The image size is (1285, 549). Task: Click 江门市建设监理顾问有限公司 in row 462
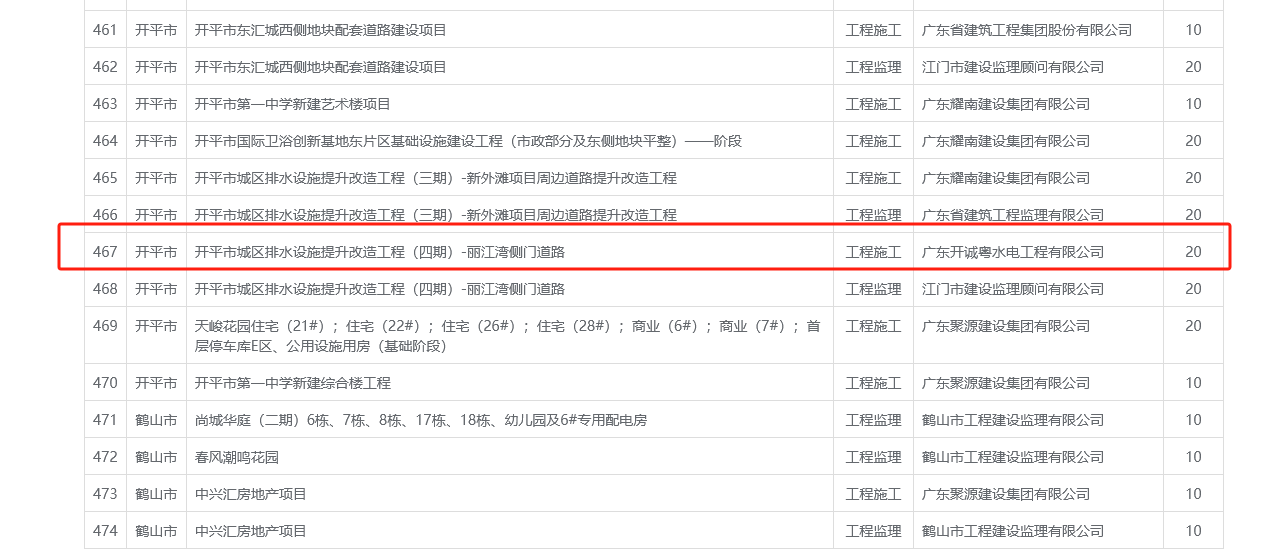pyautogui.click(x=1013, y=67)
